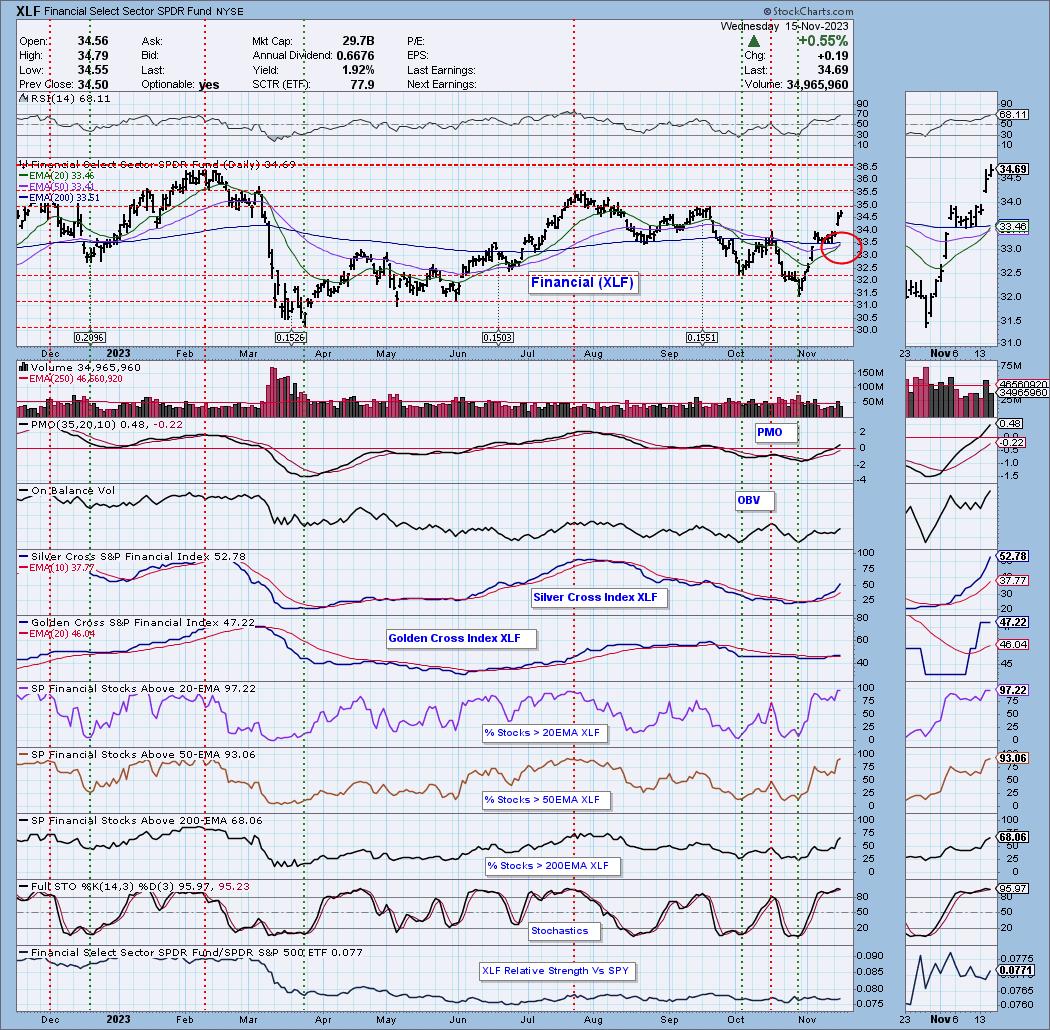Click the 47.22 Golden Cross value tag on right
1050x1030 pixels.
(x=1012, y=622)
